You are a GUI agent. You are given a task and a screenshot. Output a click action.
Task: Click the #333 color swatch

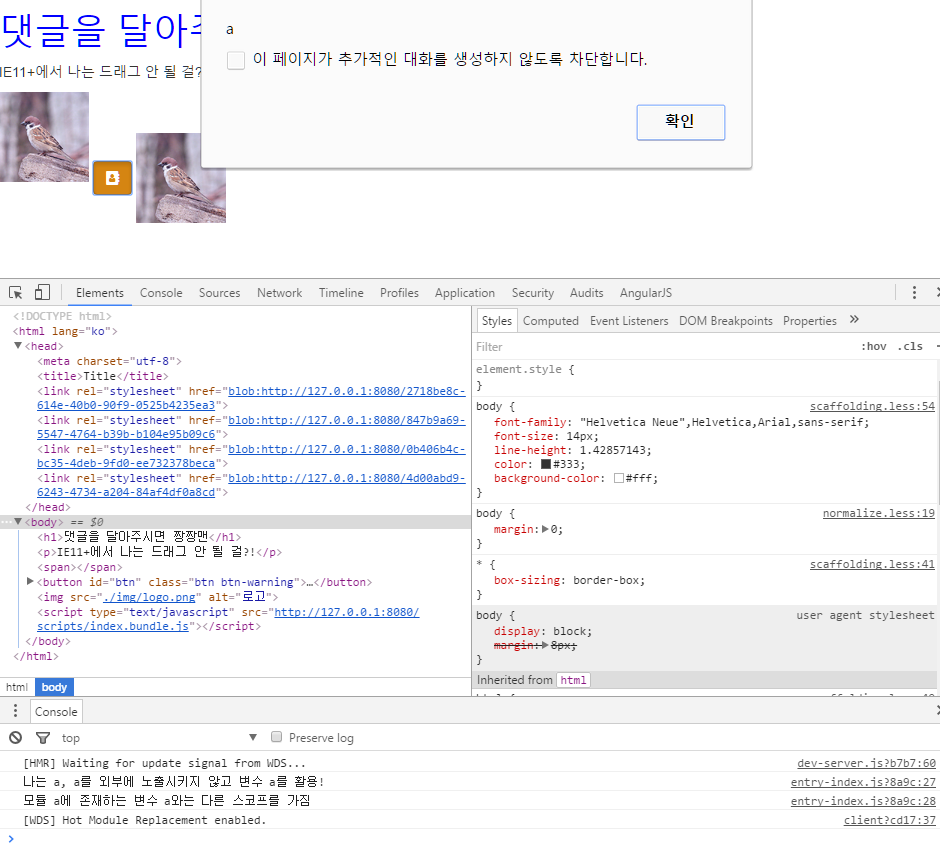click(x=546, y=464)
